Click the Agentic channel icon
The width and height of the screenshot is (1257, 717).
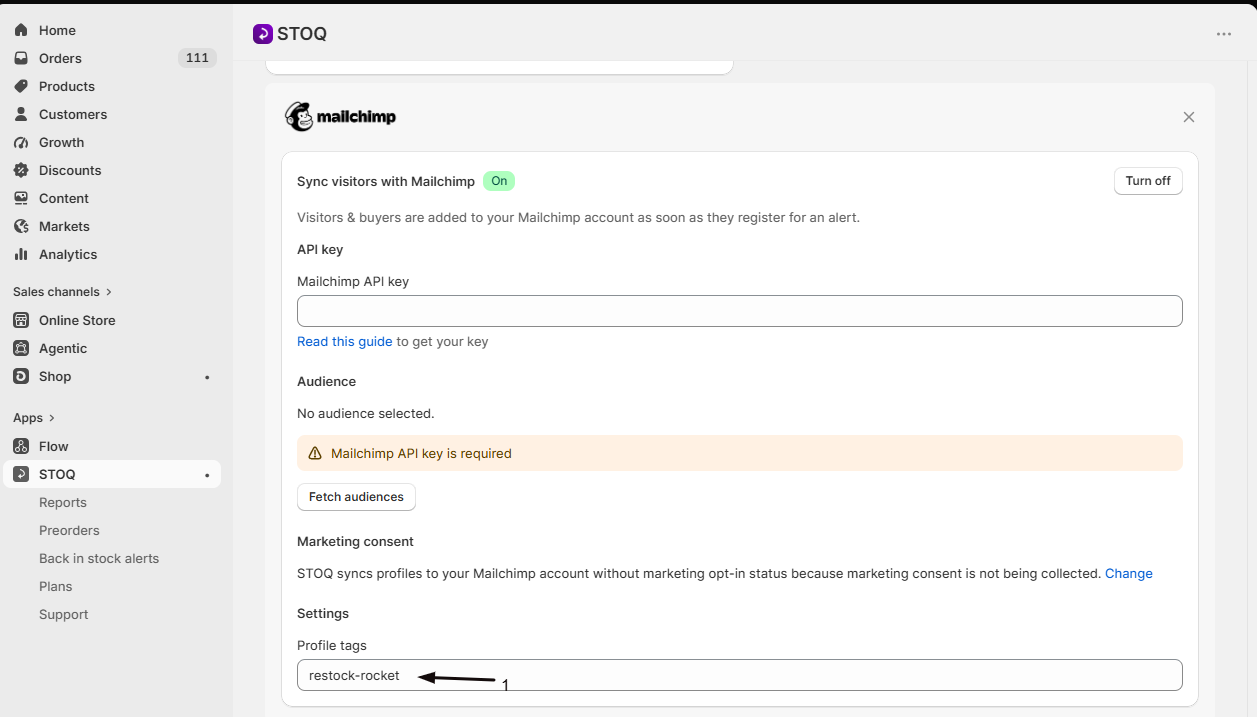21,348
